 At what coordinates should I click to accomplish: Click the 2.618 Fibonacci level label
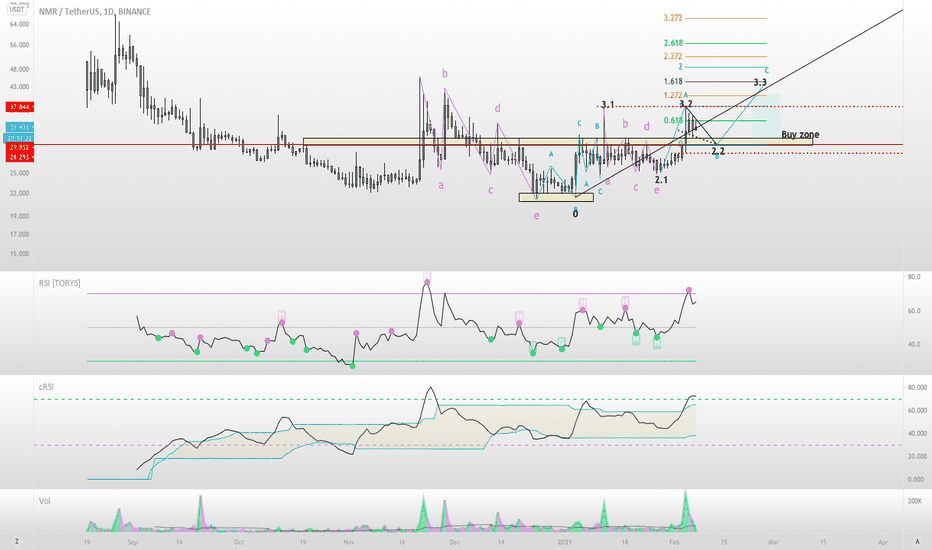pyautogui.click(x=673, y=43)
